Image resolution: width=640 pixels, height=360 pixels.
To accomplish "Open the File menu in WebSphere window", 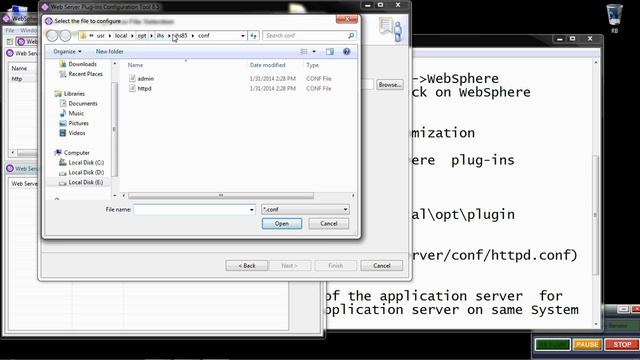I will coord(10,30).
